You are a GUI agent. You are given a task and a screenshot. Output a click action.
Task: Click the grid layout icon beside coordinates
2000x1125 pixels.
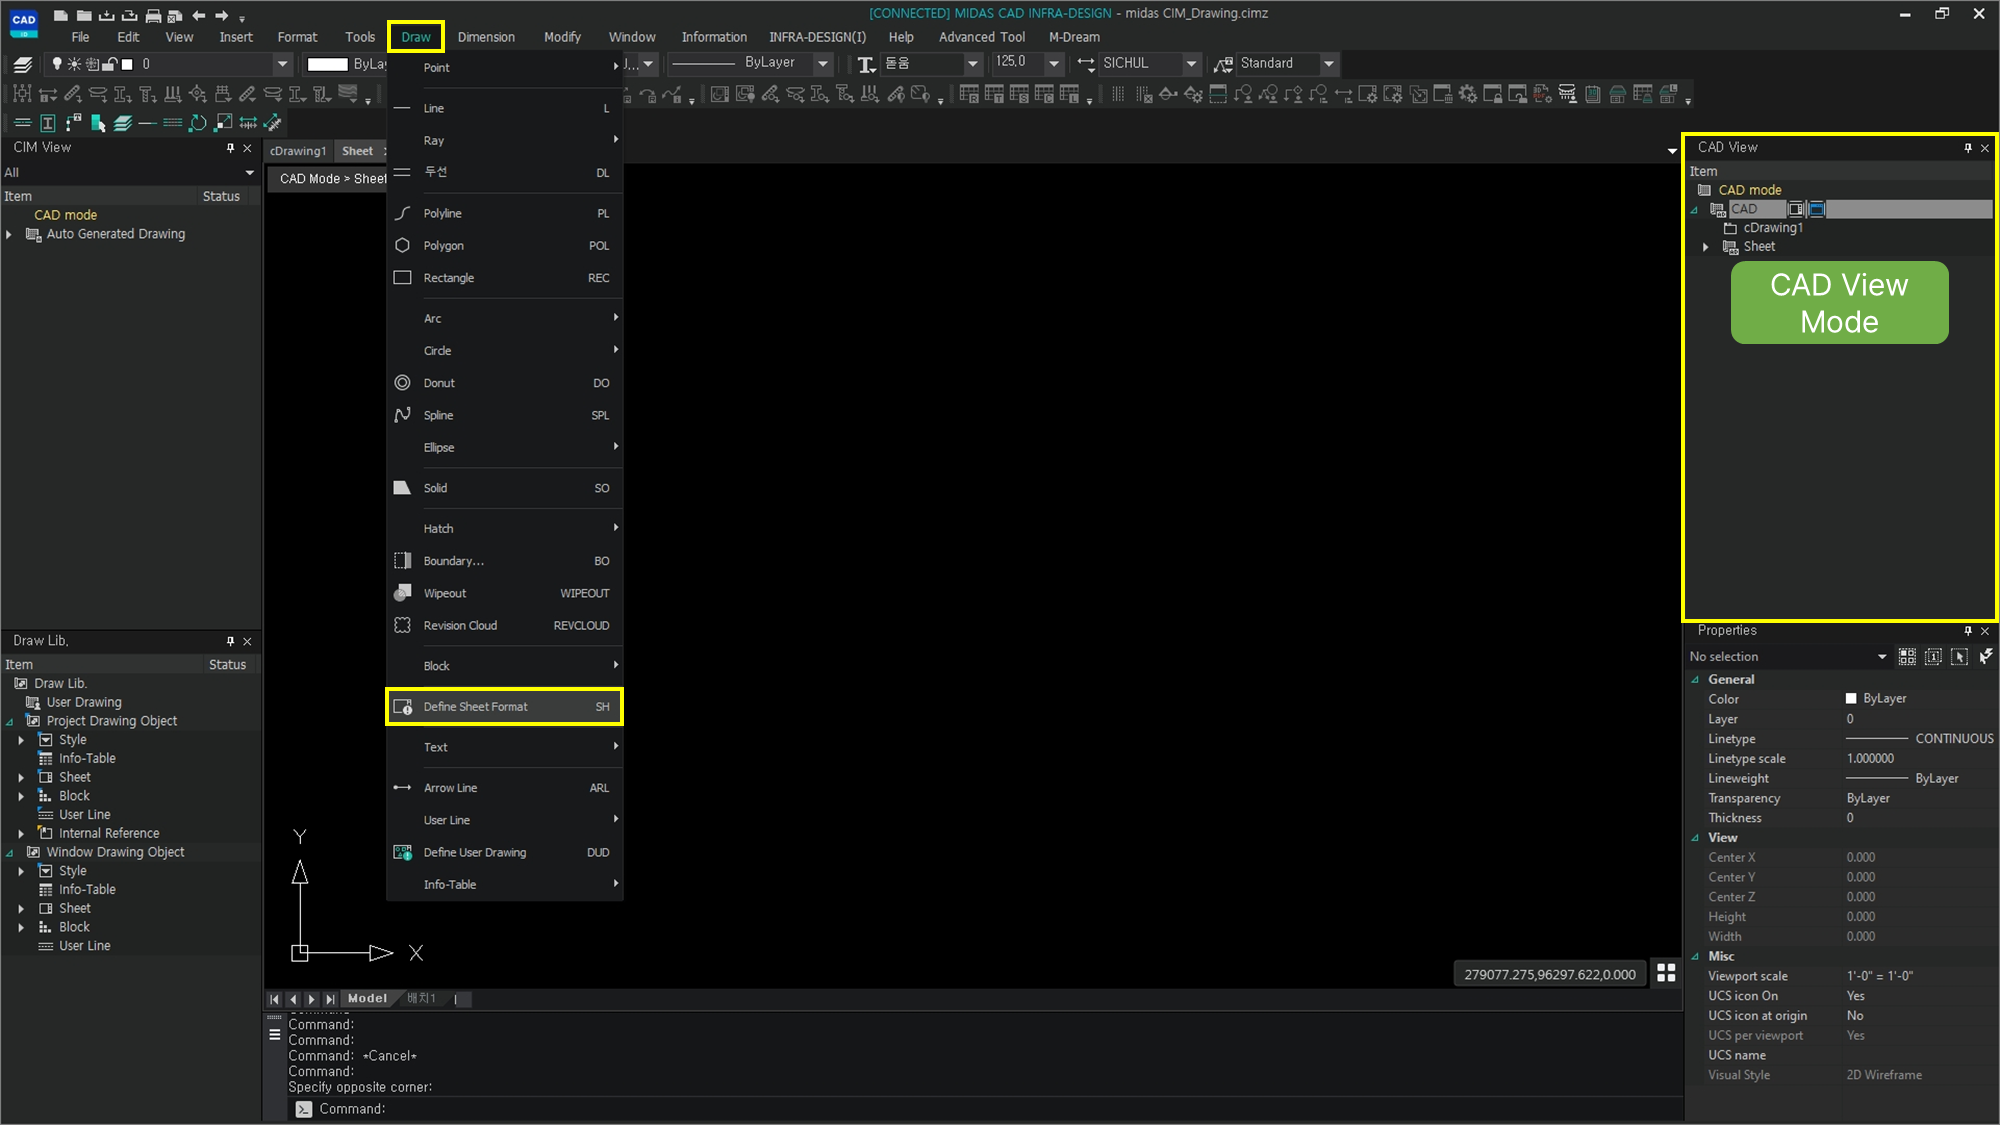point(1666,973)
